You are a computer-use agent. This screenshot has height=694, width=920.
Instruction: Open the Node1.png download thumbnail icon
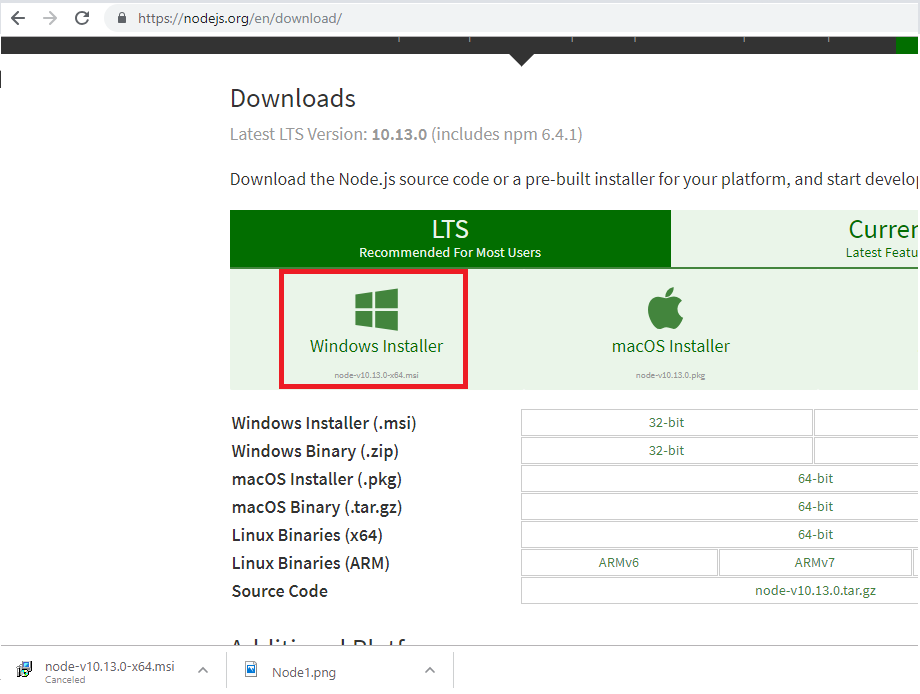[x=252, y=670]
